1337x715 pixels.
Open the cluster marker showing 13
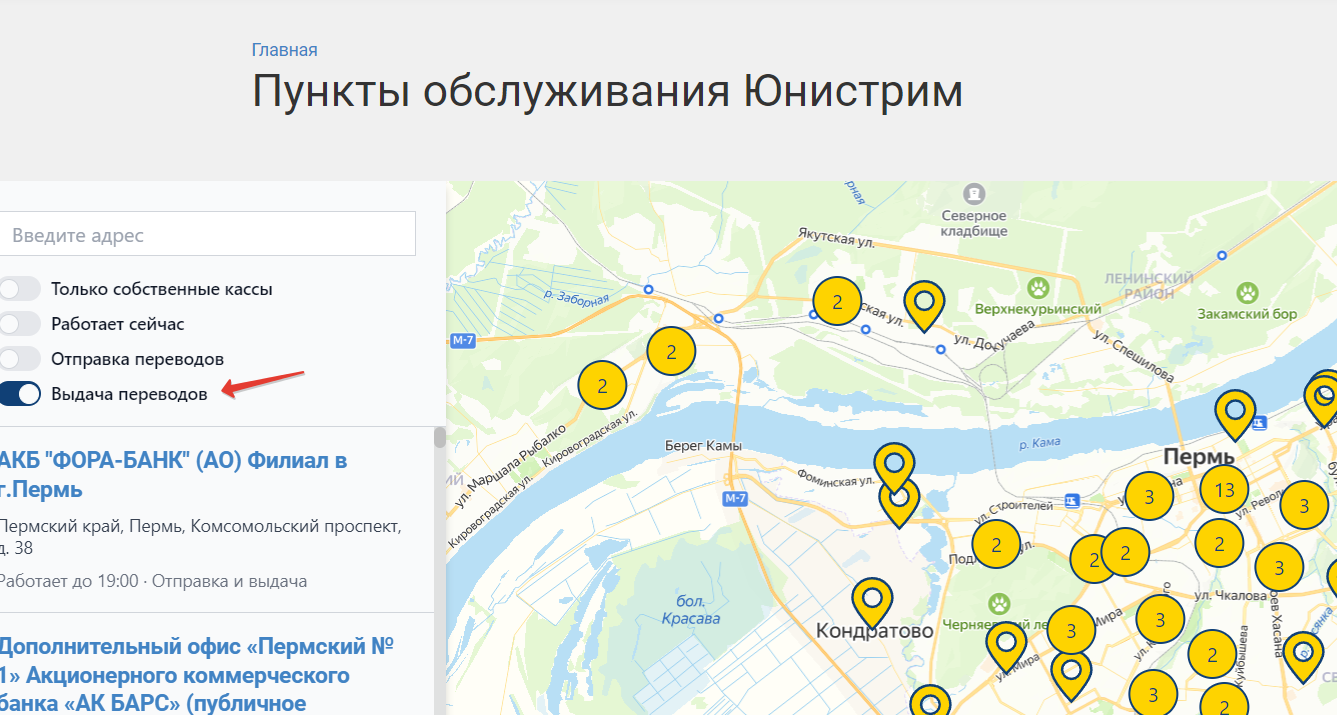(1224, 490)
